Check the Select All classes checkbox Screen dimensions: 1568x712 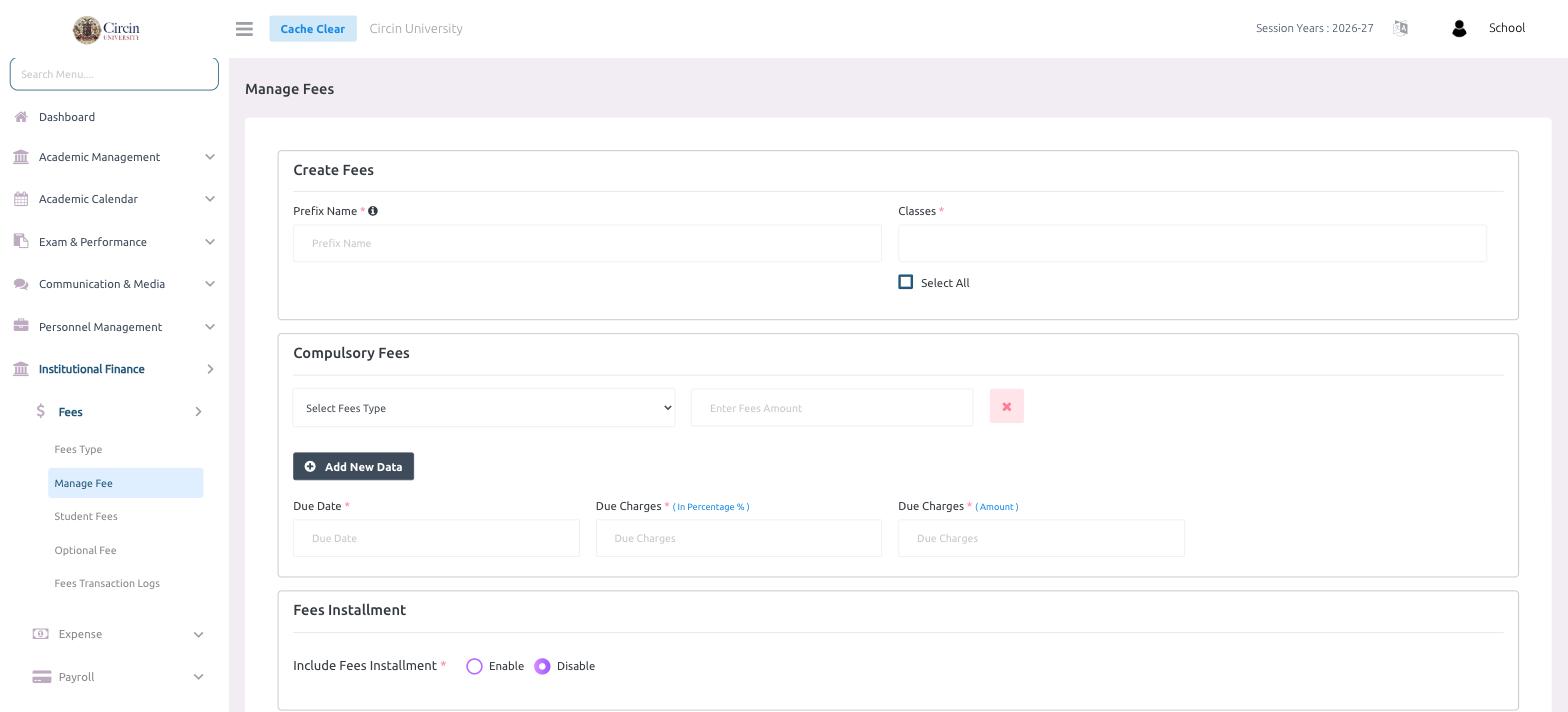tap(906, 282)
